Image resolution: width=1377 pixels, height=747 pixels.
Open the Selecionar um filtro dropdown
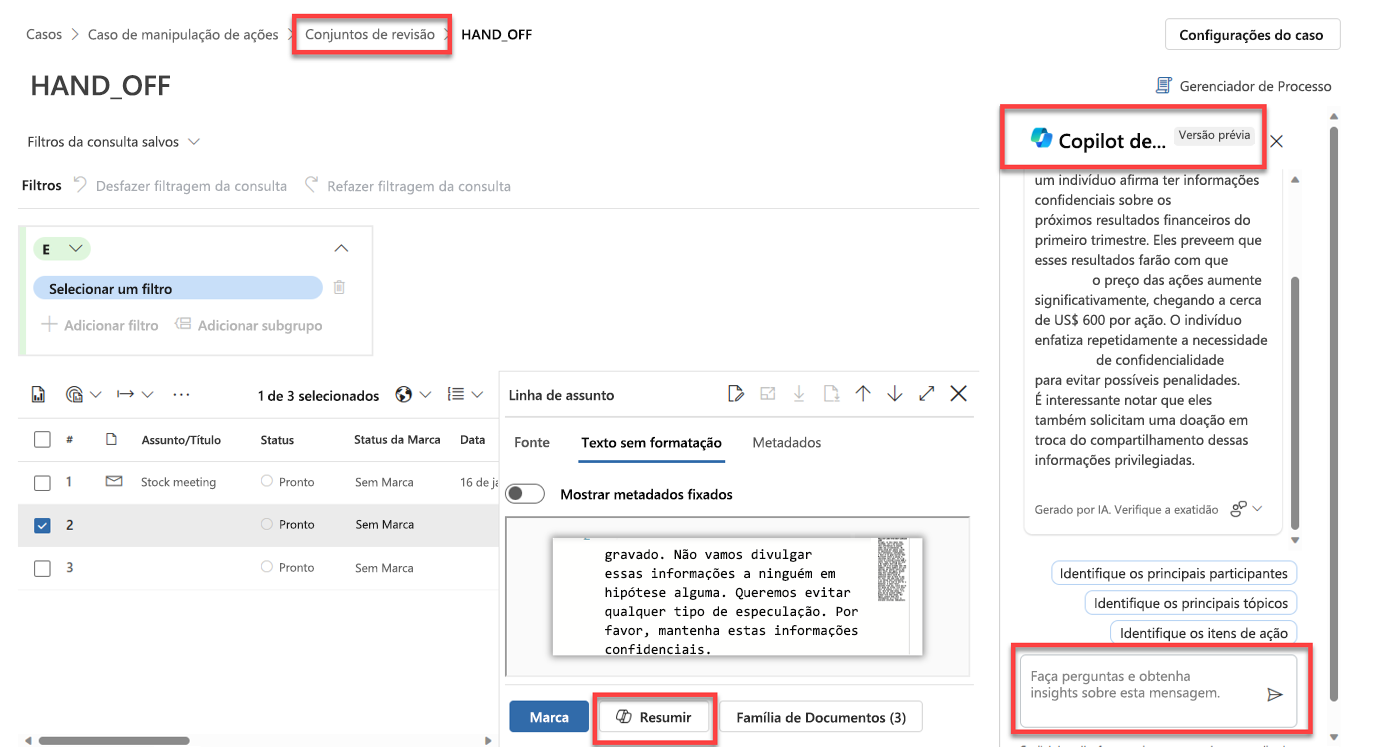pyautogui.click(x=178, y=288)
